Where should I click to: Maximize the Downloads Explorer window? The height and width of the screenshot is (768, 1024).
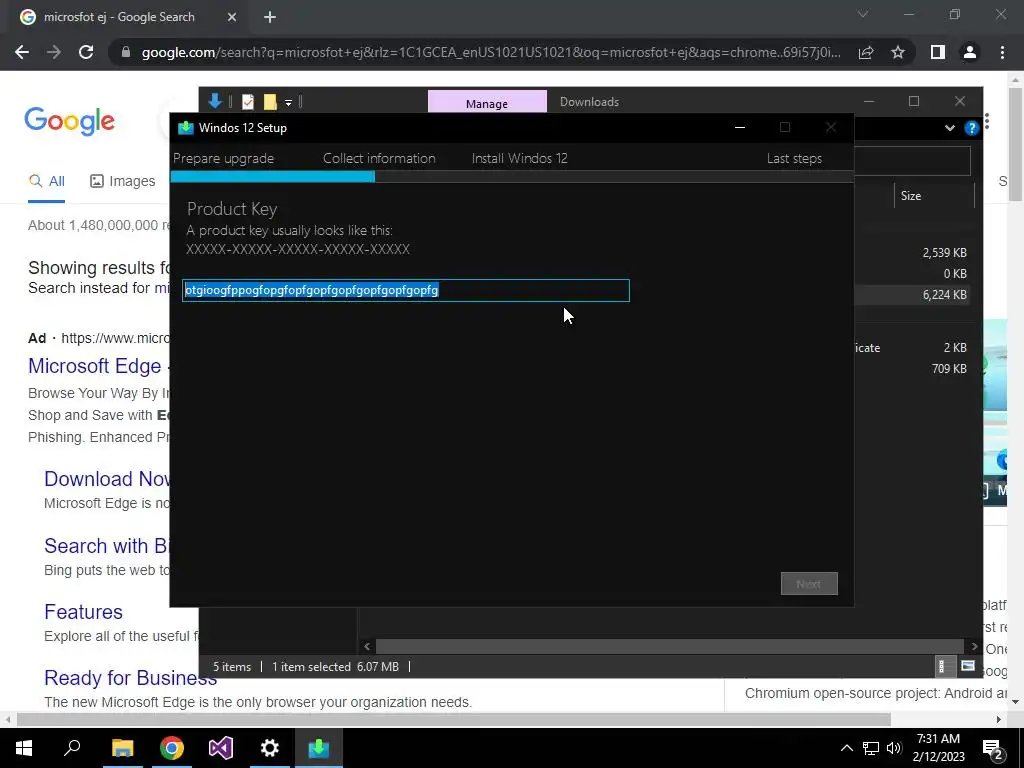coord(914,101)
